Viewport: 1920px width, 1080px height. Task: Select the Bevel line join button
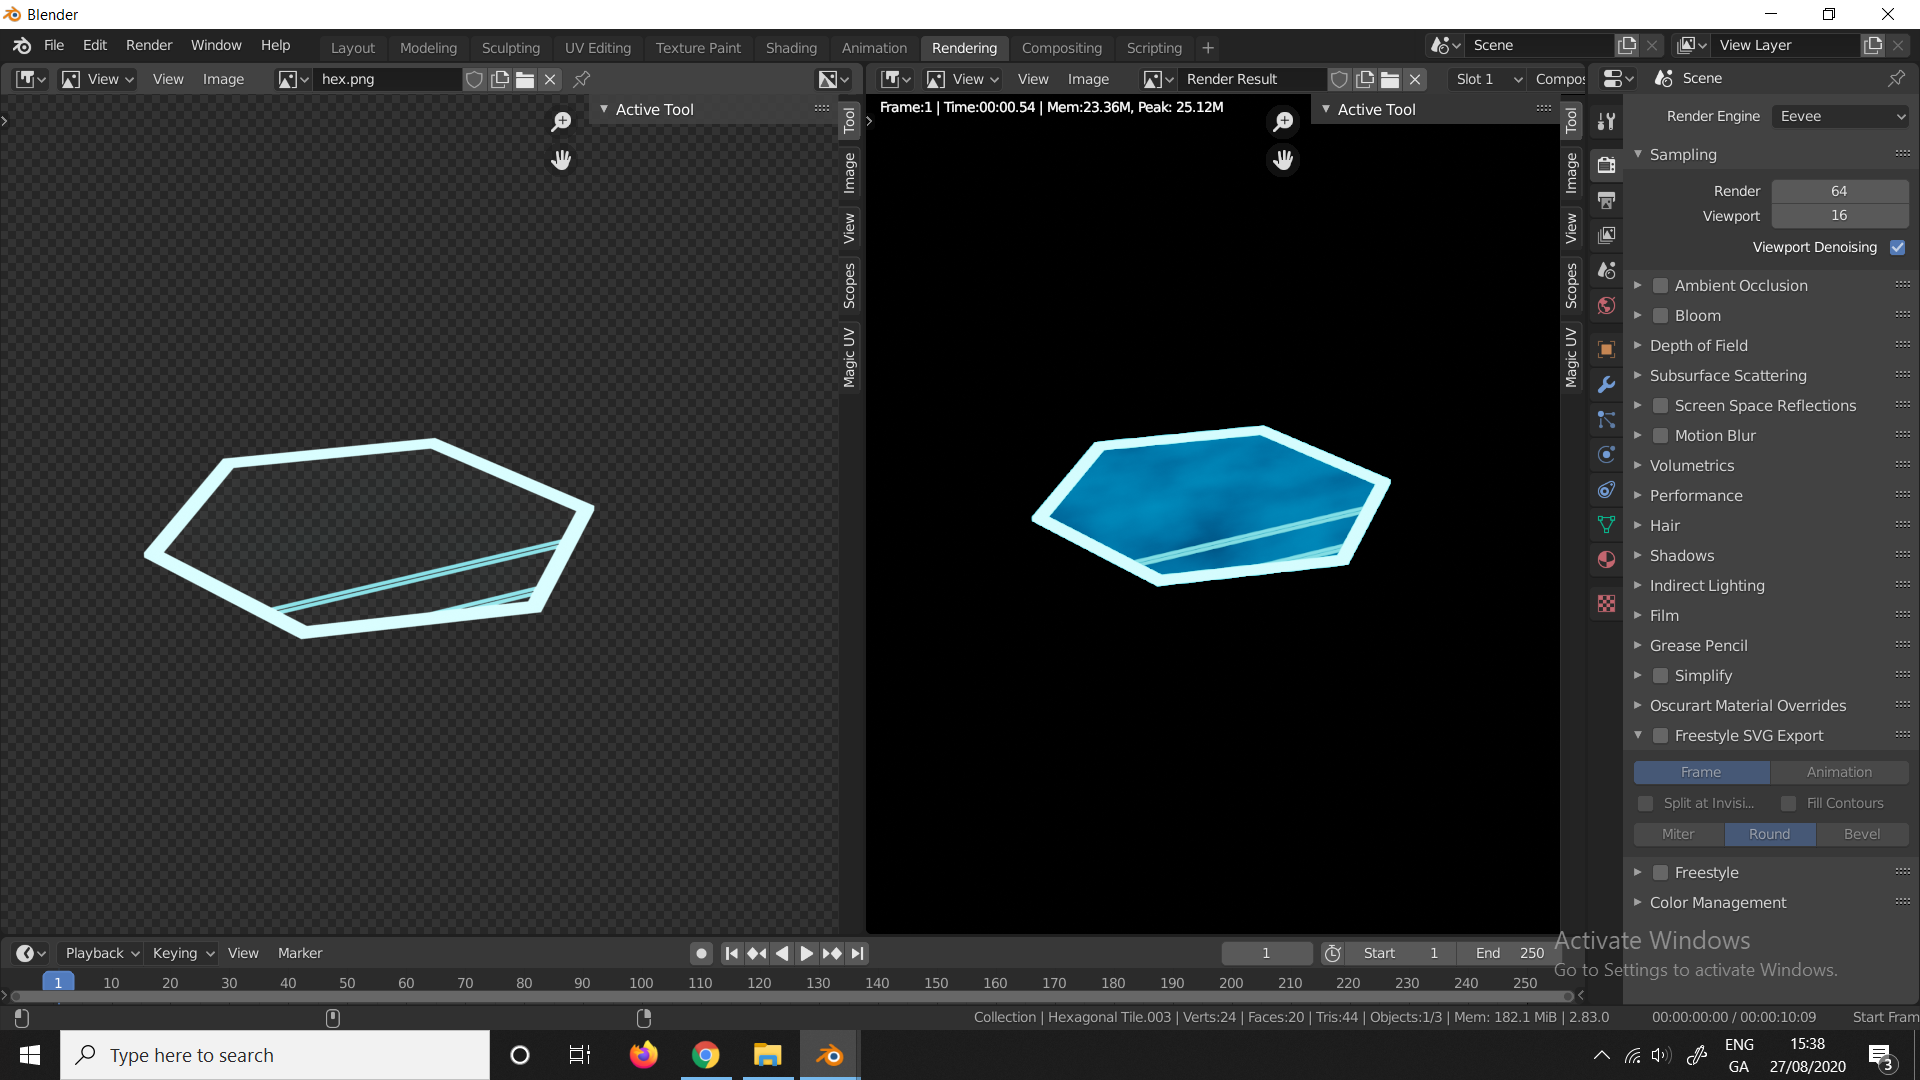pyautogui.click(x=1861, y=834)
